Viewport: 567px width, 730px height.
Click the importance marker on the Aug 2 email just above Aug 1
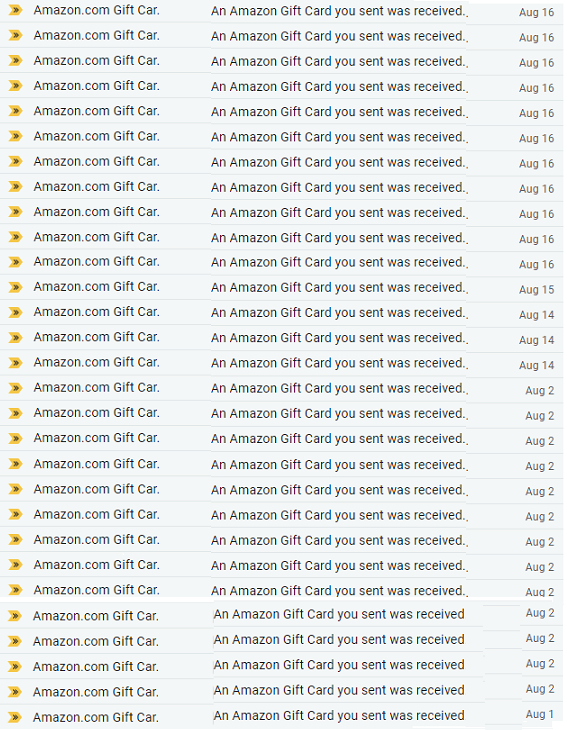(15, 692)
